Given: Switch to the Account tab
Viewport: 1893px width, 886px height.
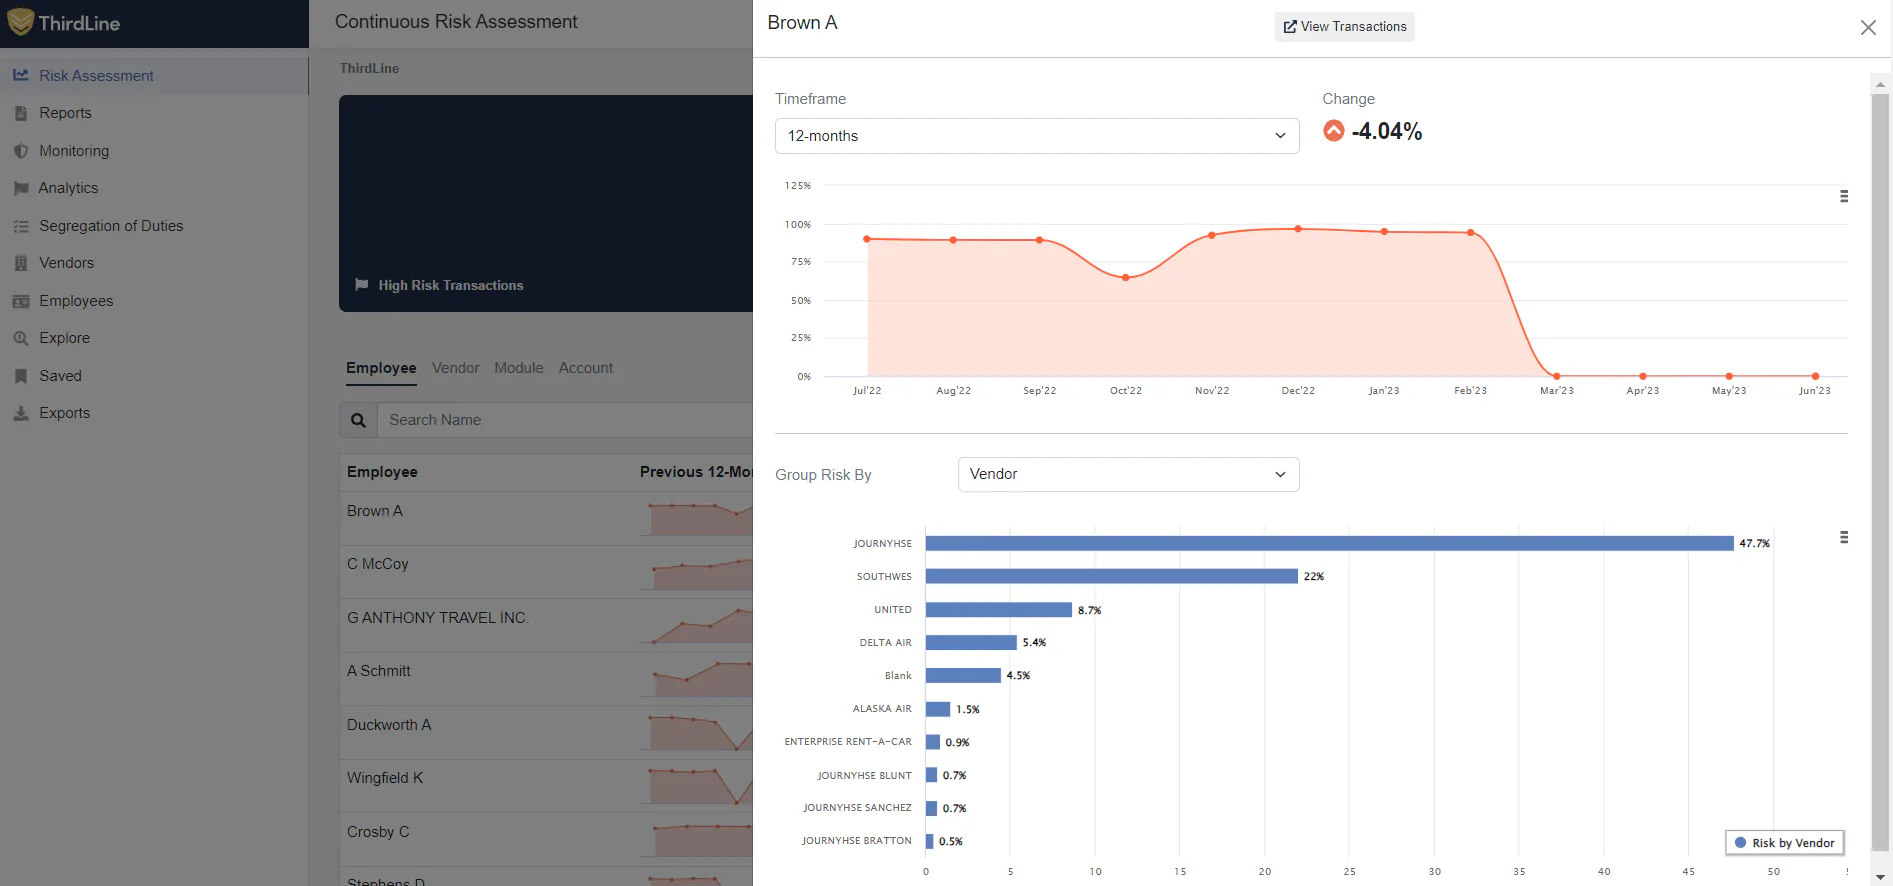Looking at the screenshot, I should coord(586,368).
